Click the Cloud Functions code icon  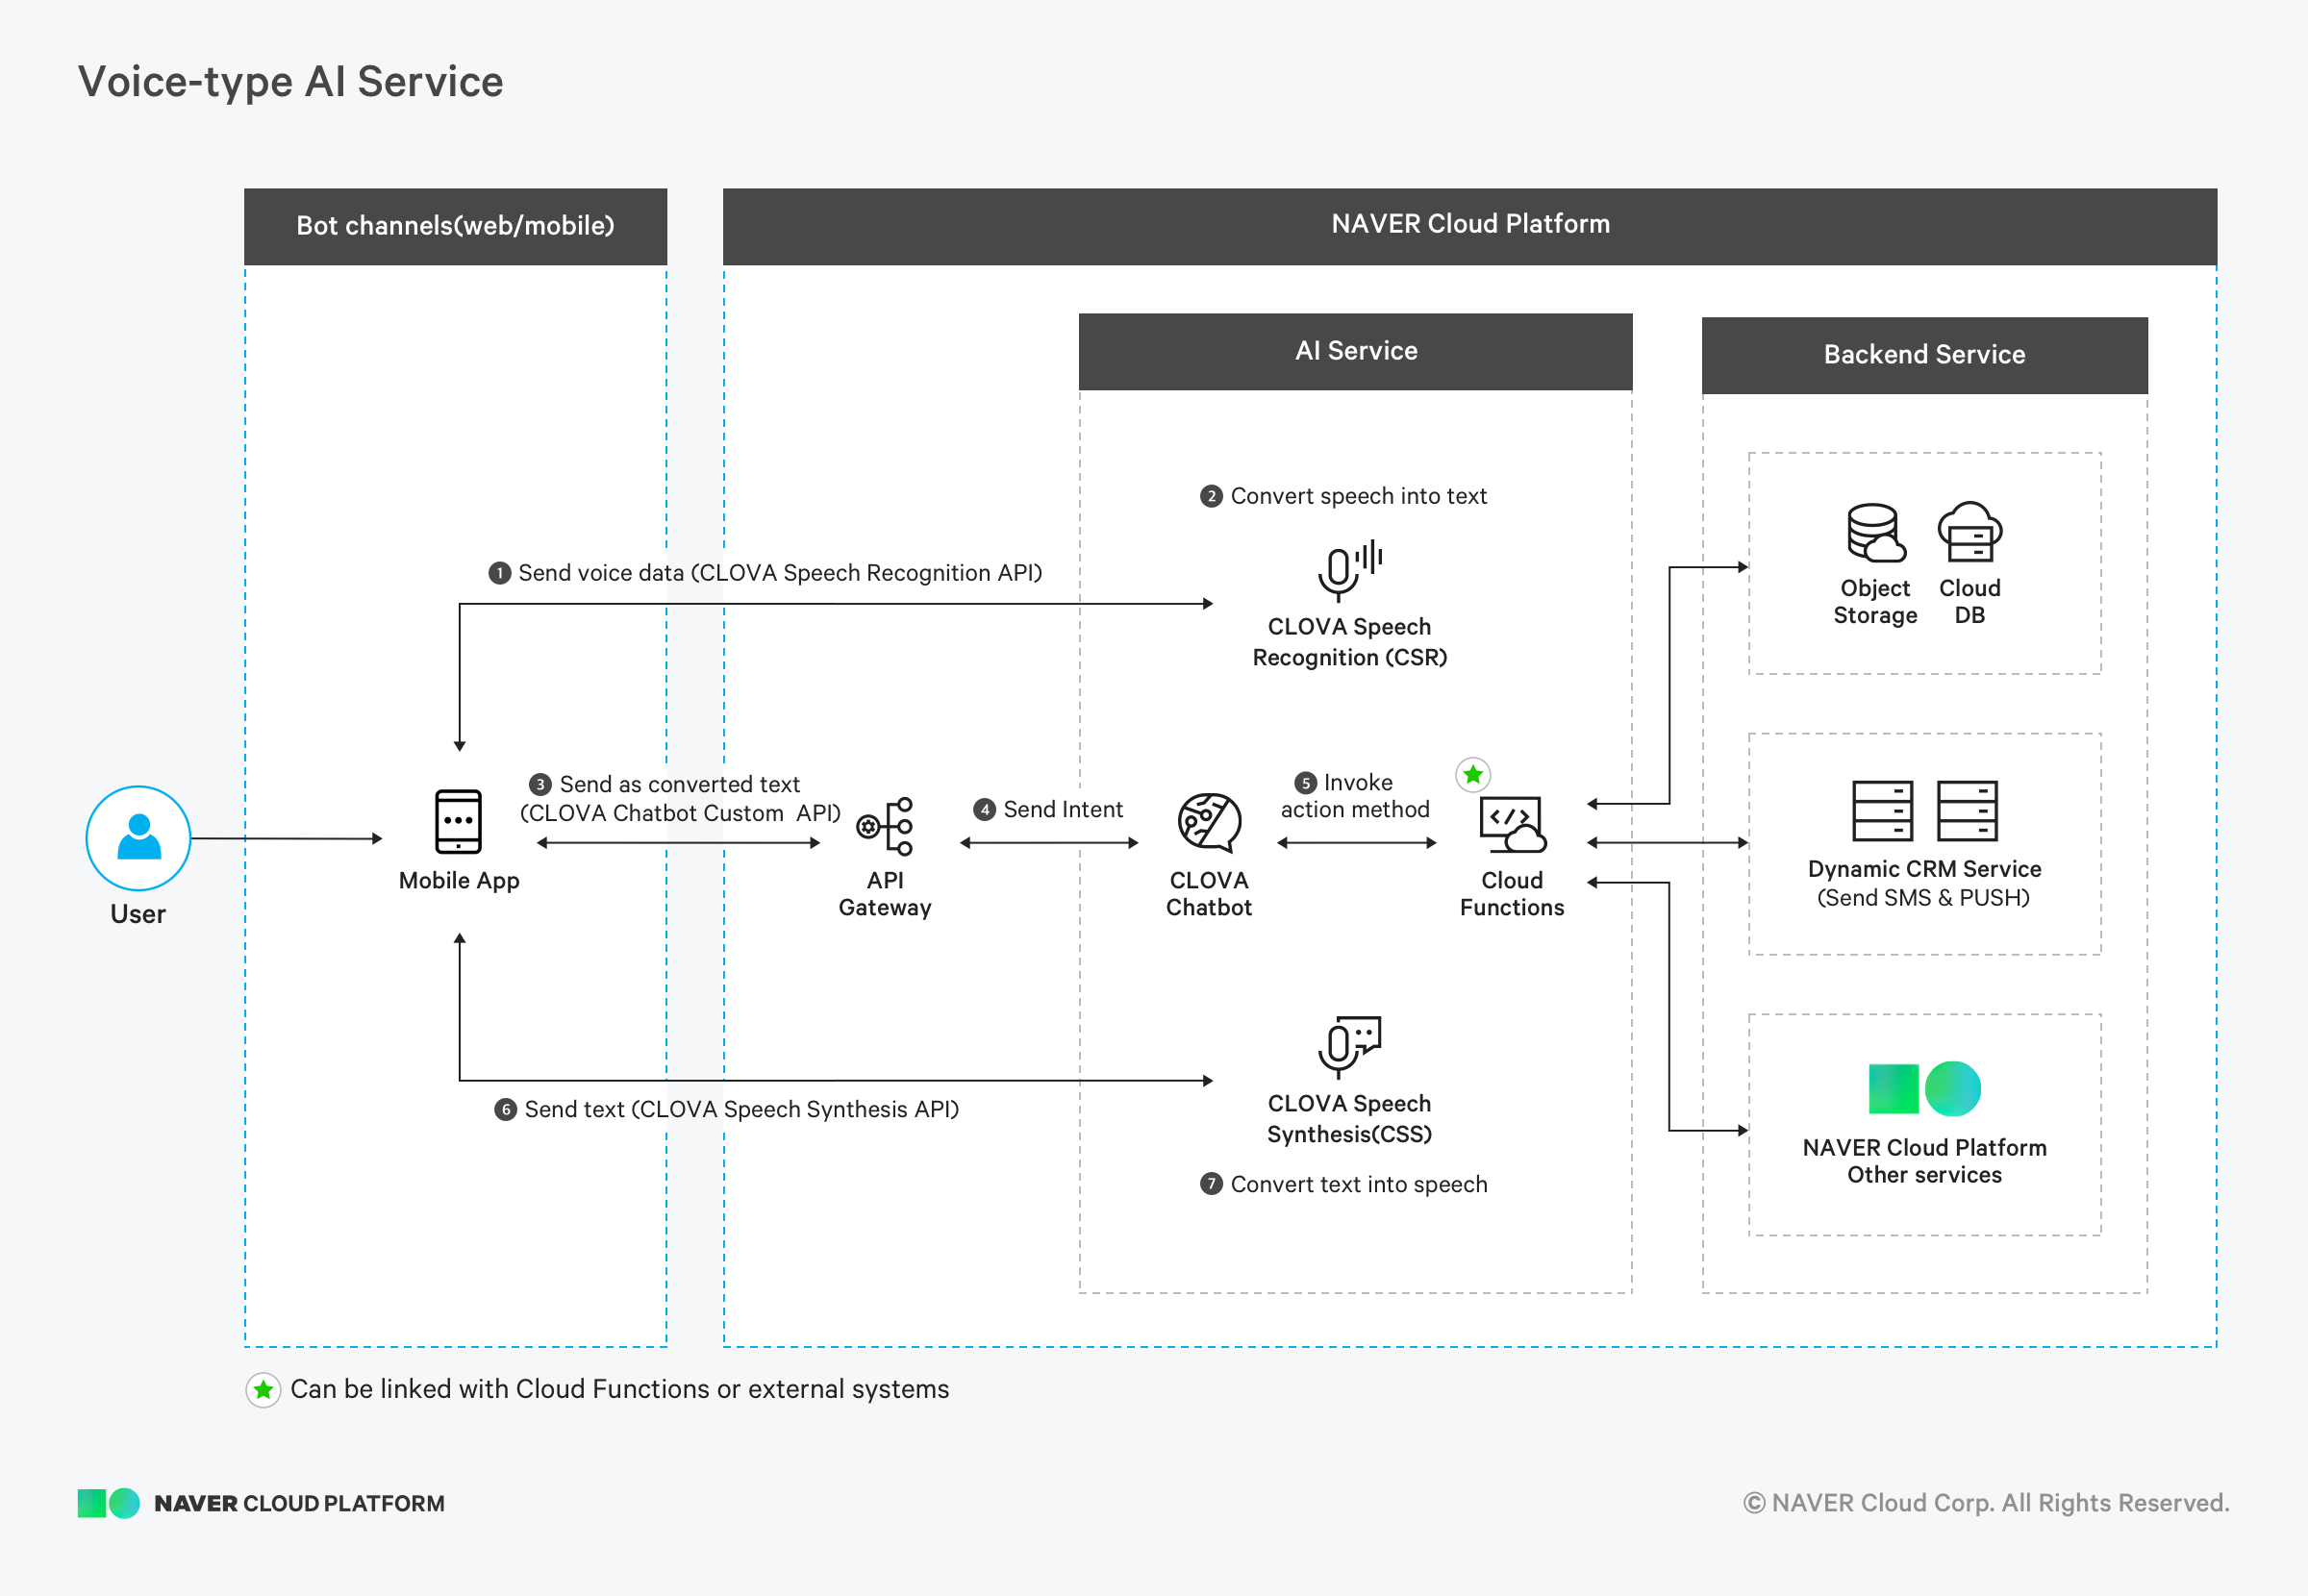click(x=1512, y=824)
